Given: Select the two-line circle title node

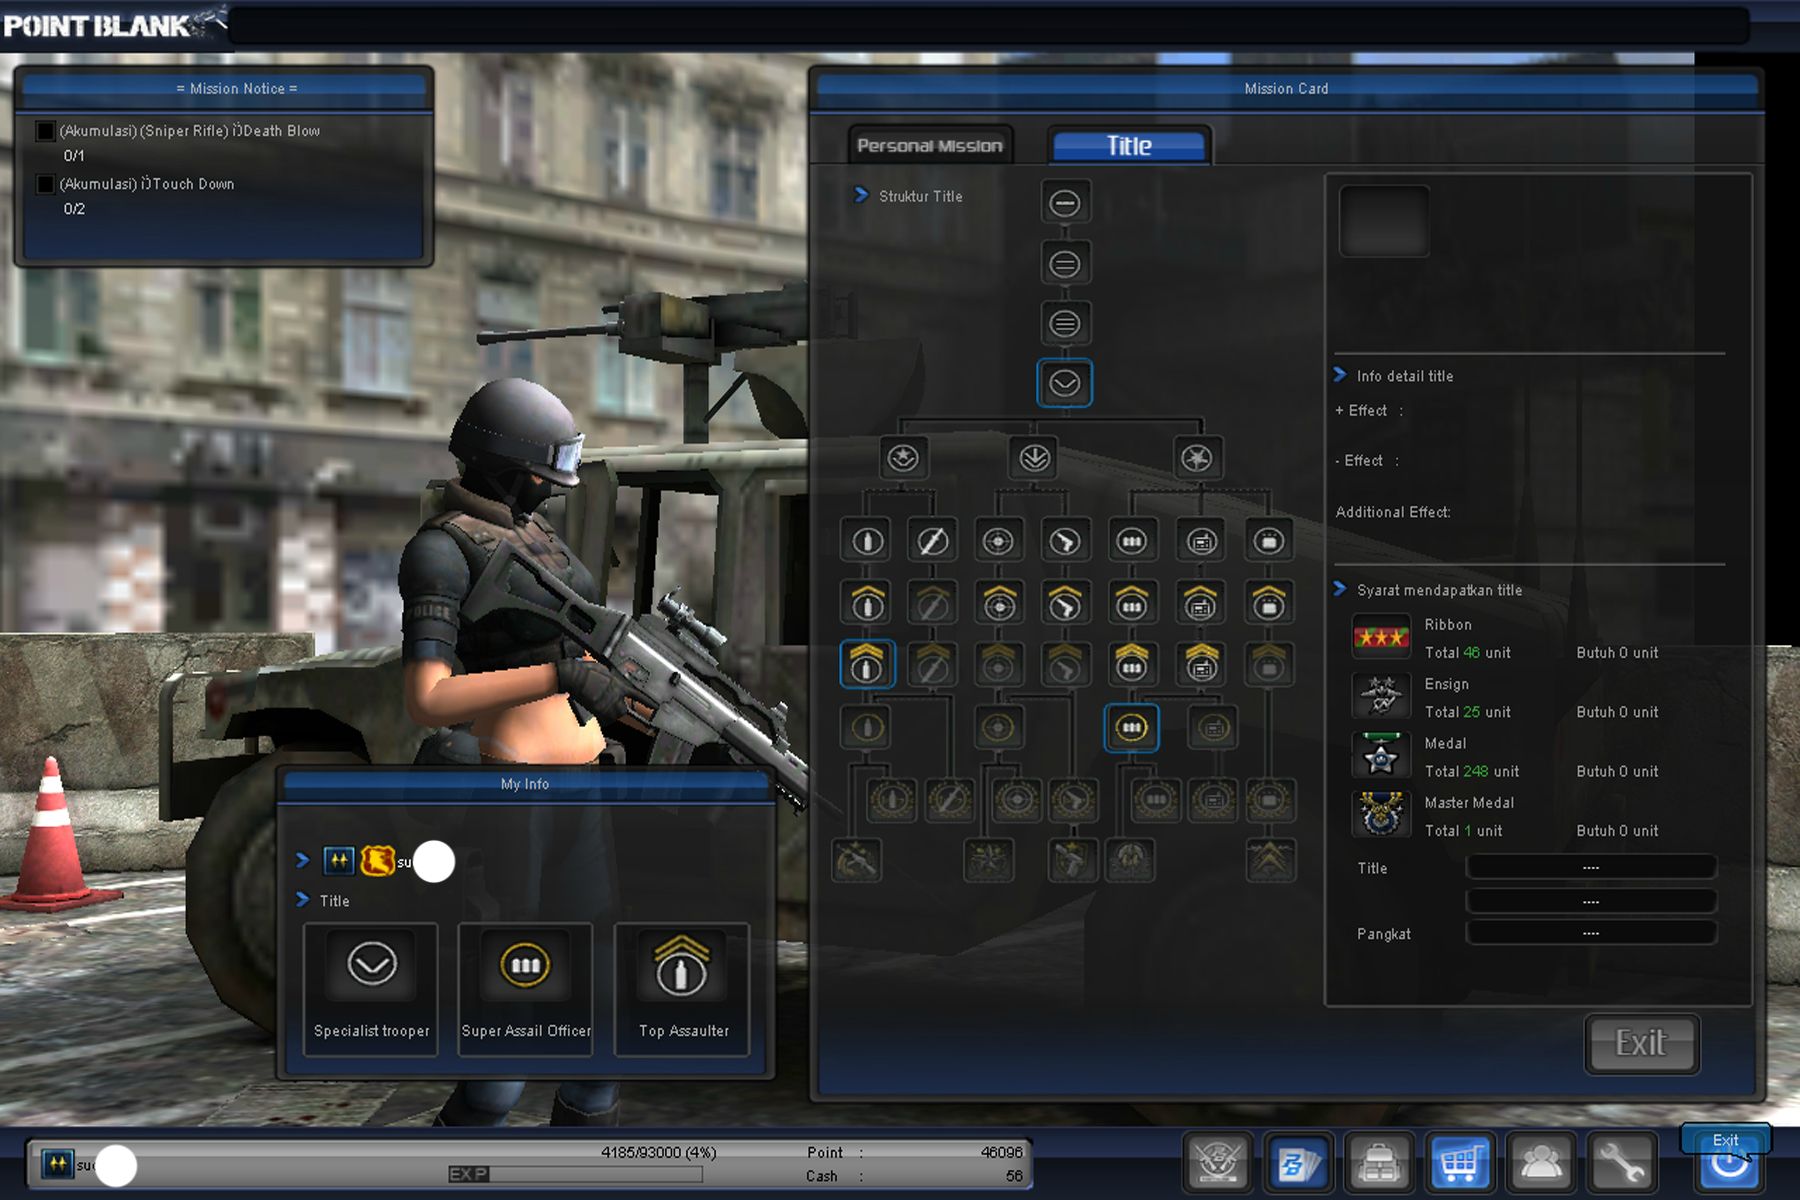Looking at the screenshot, I should 1064,264.
